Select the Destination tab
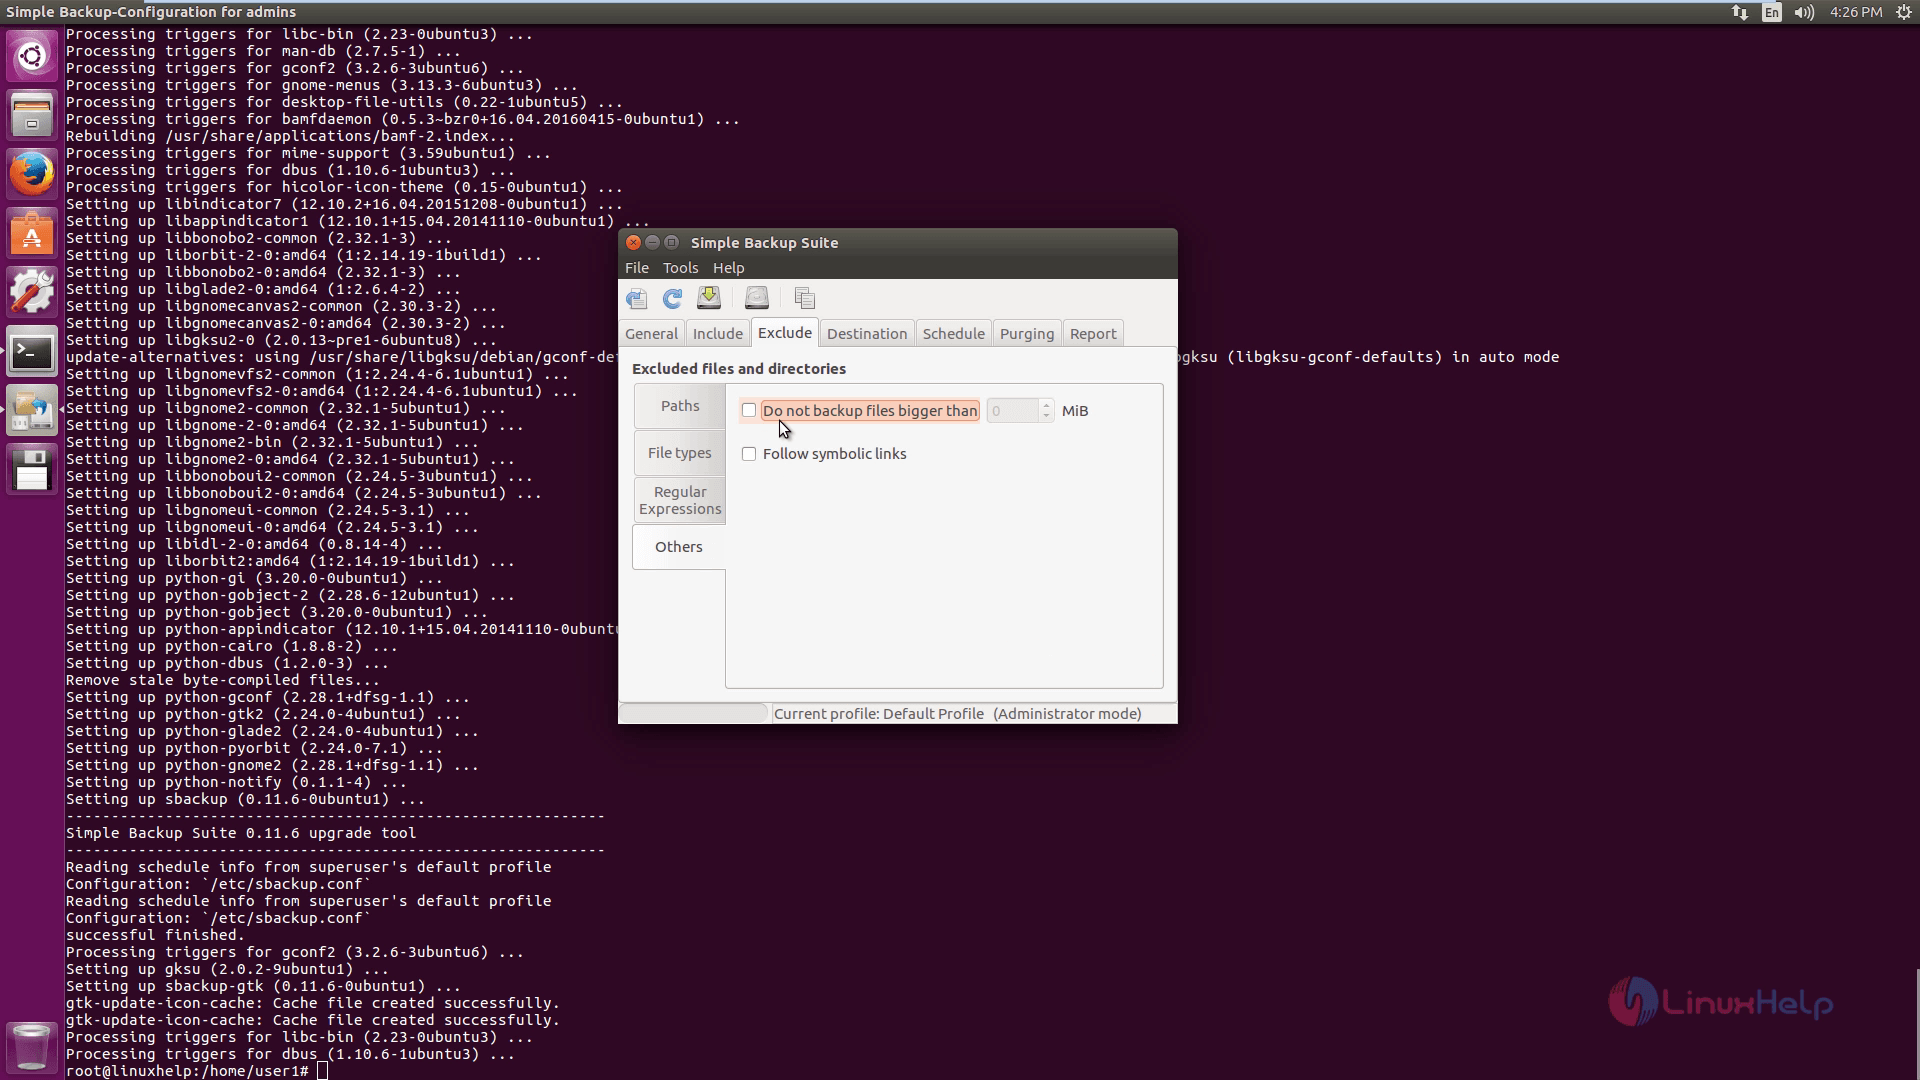Screen dimensions: 1920x1080 point(866,332)
